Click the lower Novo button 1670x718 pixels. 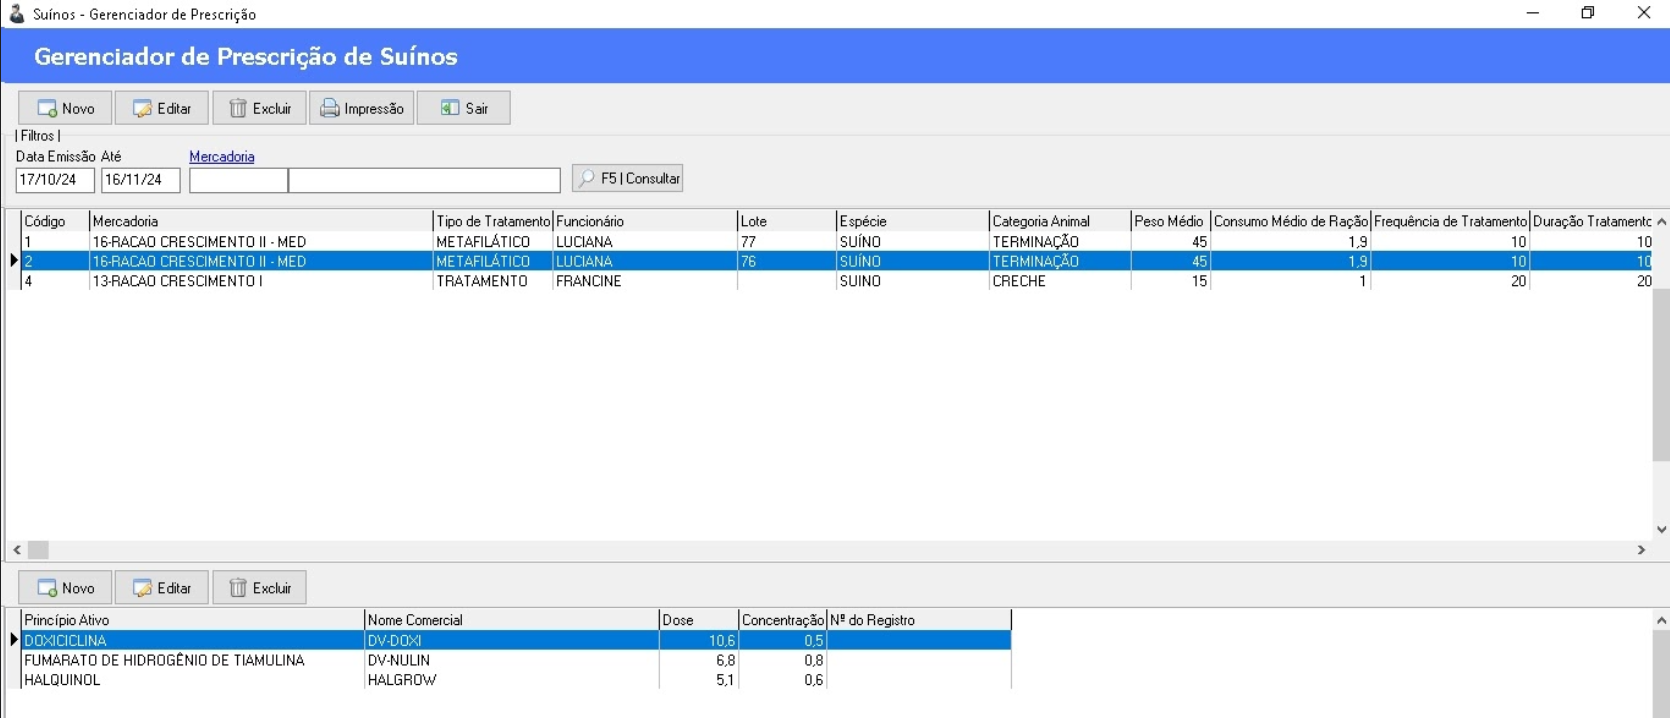click(x=65, y=588)
